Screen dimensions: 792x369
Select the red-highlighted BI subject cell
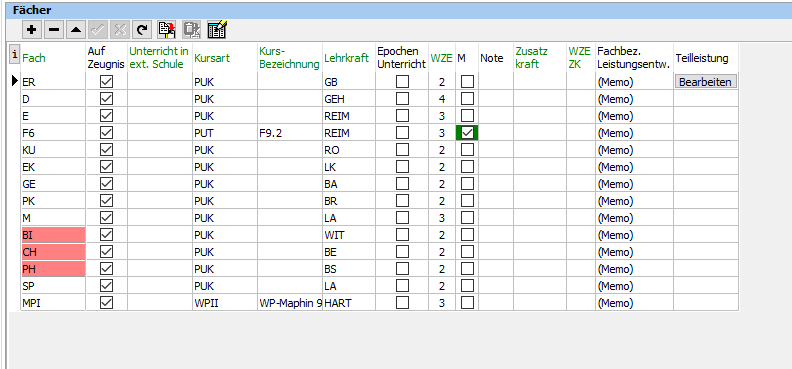[54, 235]
